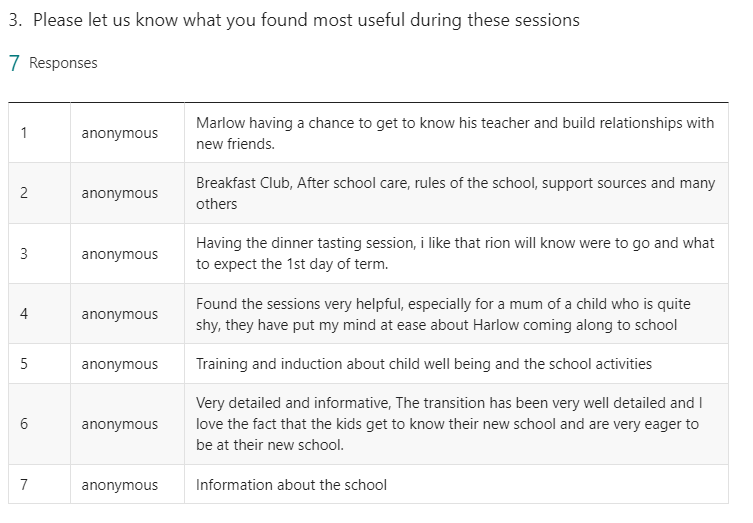This screenshot has width=753, height=523.
Task: Click the "7 Responses" count label
Action: tap(53, 63)
